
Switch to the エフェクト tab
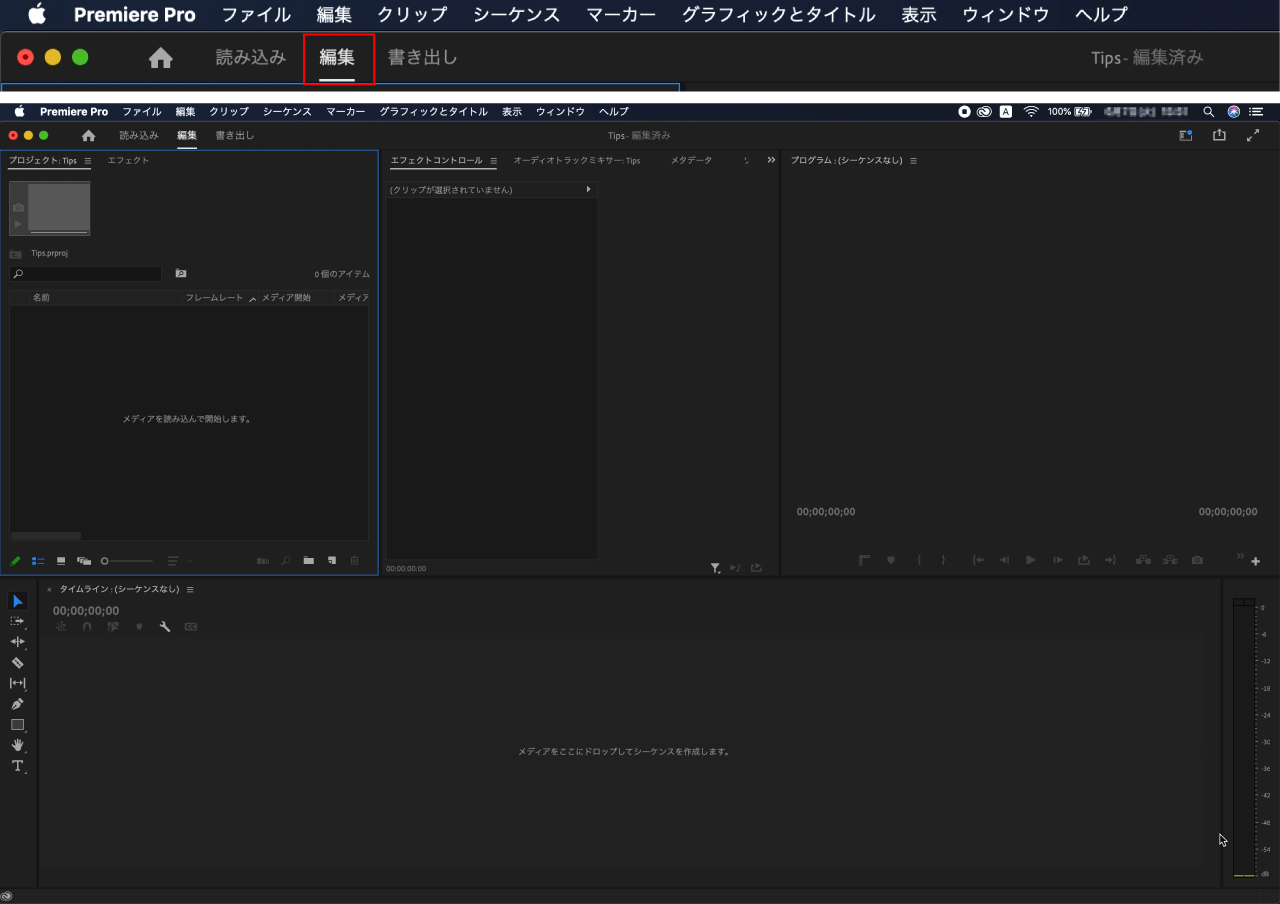pyautogui.click(x=128, y=160)
